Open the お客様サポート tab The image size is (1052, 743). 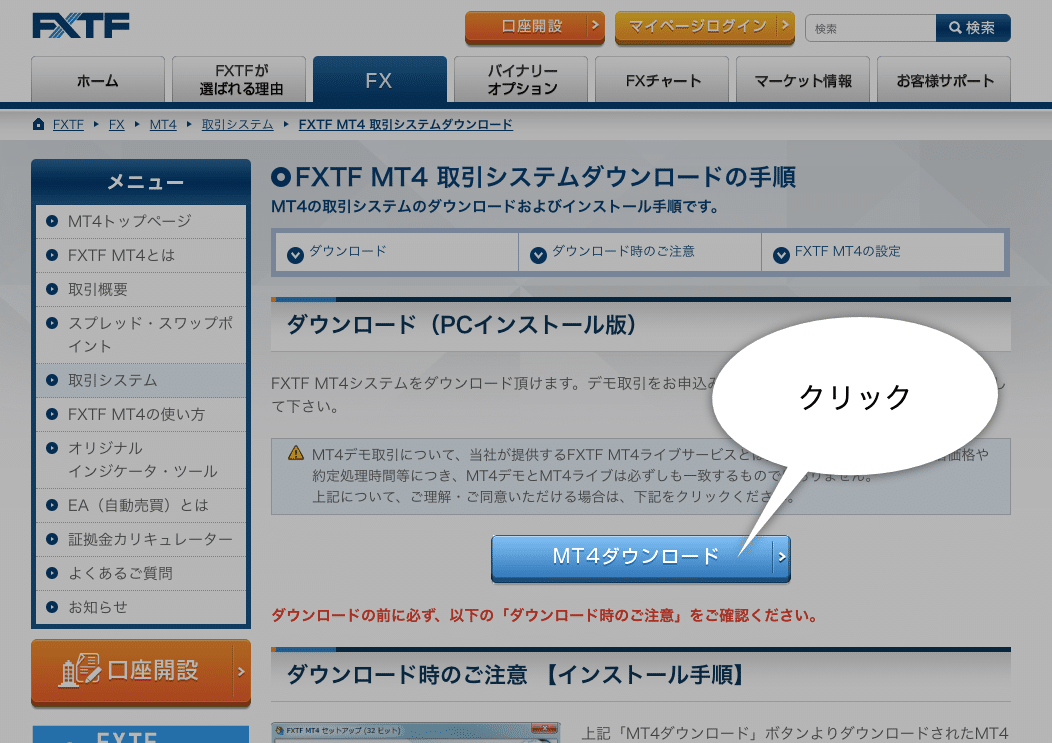click(x=943, y=80)
